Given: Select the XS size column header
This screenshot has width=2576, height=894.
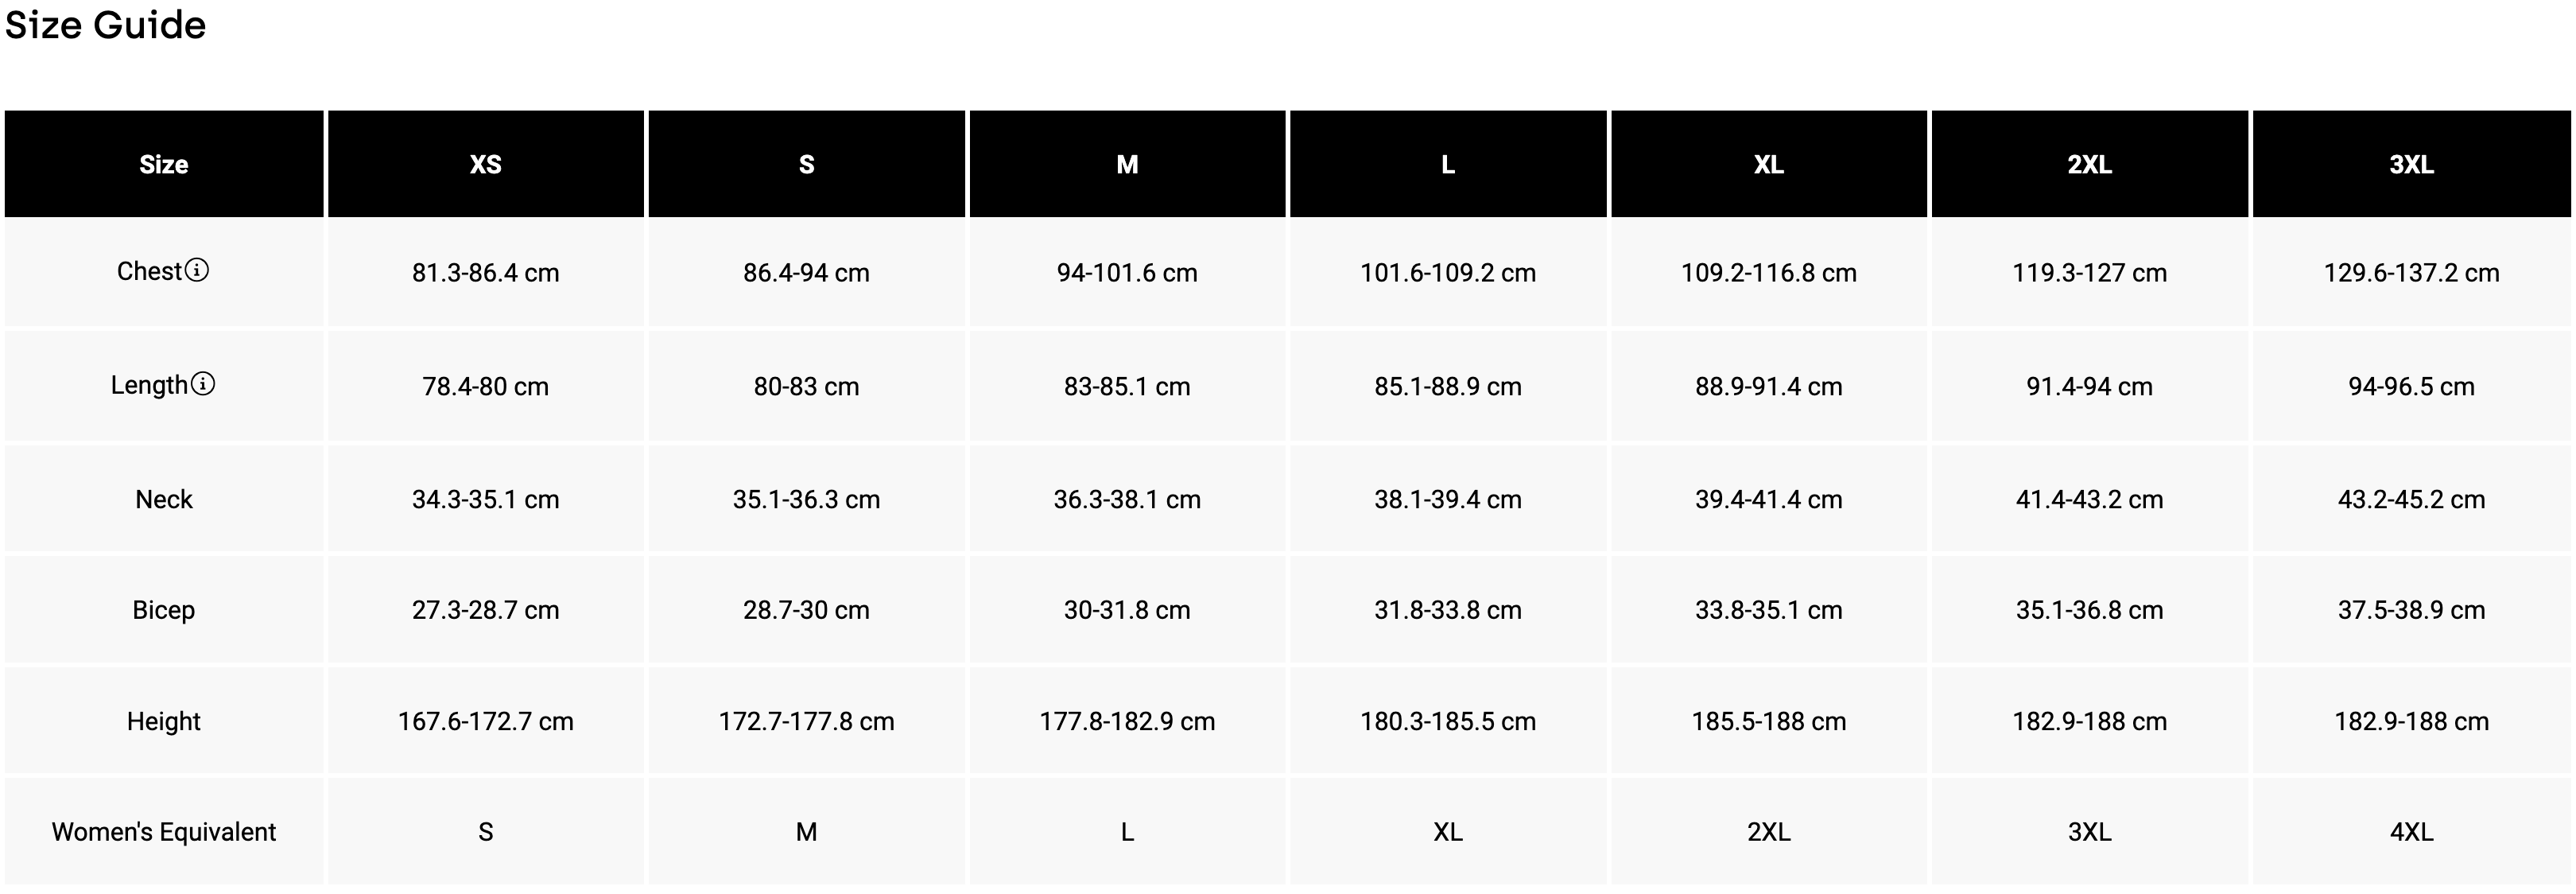Looking at the screenshot, I should click(x=485, y=164).
